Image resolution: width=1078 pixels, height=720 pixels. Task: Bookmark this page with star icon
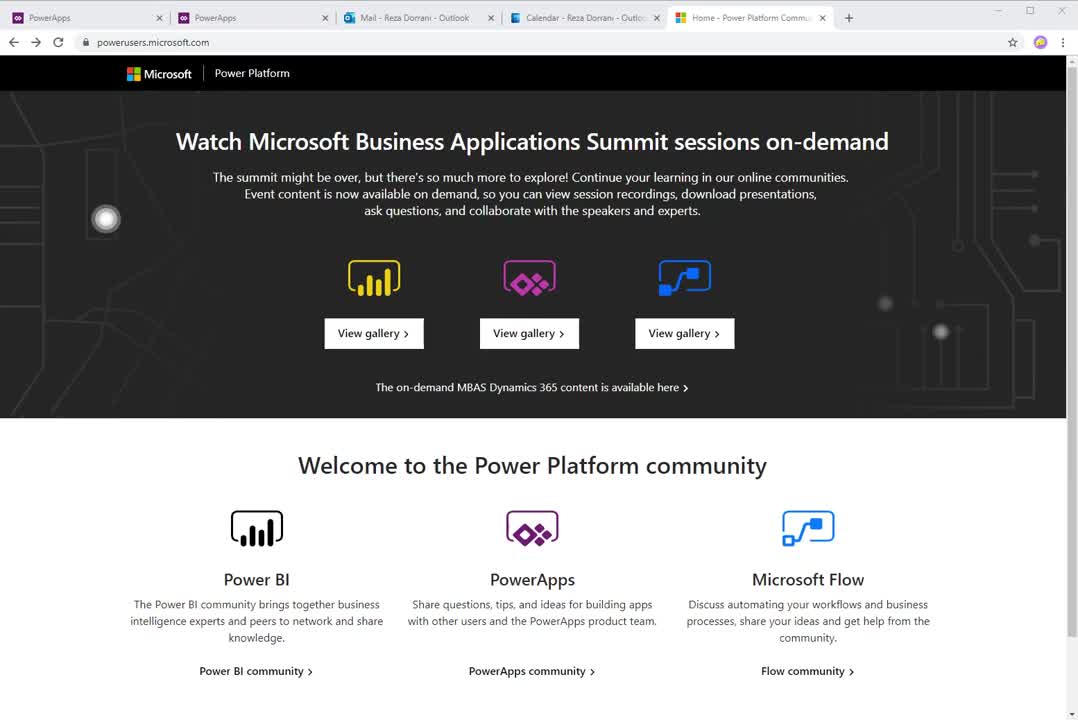coord(1013,43)
